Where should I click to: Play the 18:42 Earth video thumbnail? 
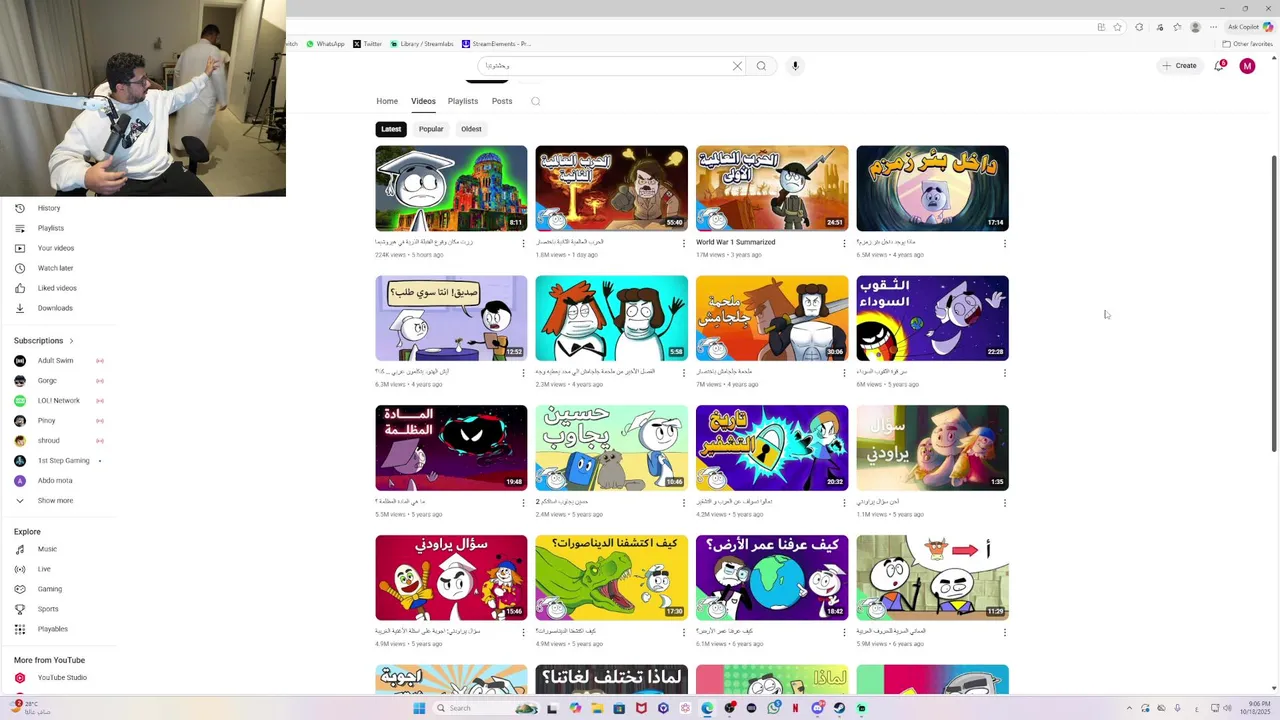click(772, 578)
